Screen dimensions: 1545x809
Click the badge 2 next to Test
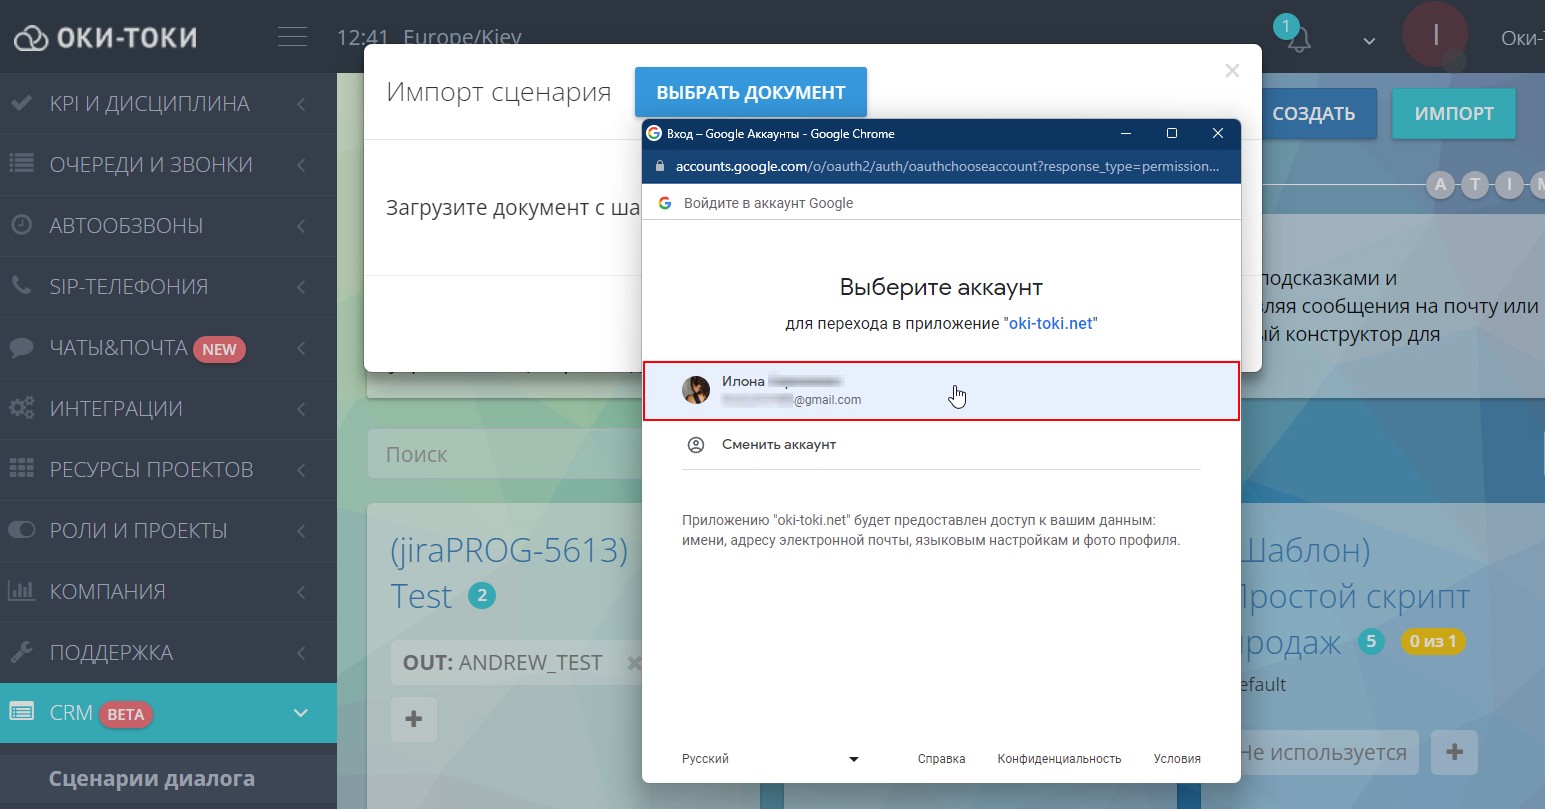click(x=482, y=597)
